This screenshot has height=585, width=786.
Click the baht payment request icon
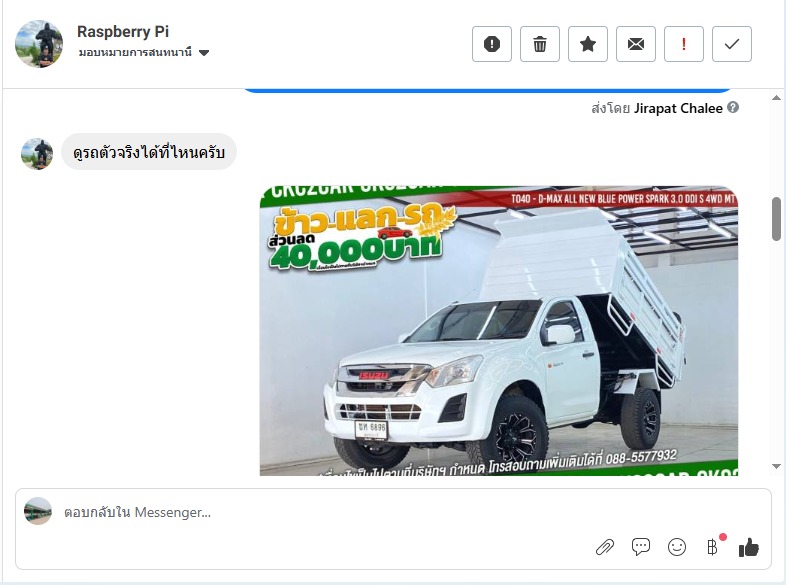[713, 547]
